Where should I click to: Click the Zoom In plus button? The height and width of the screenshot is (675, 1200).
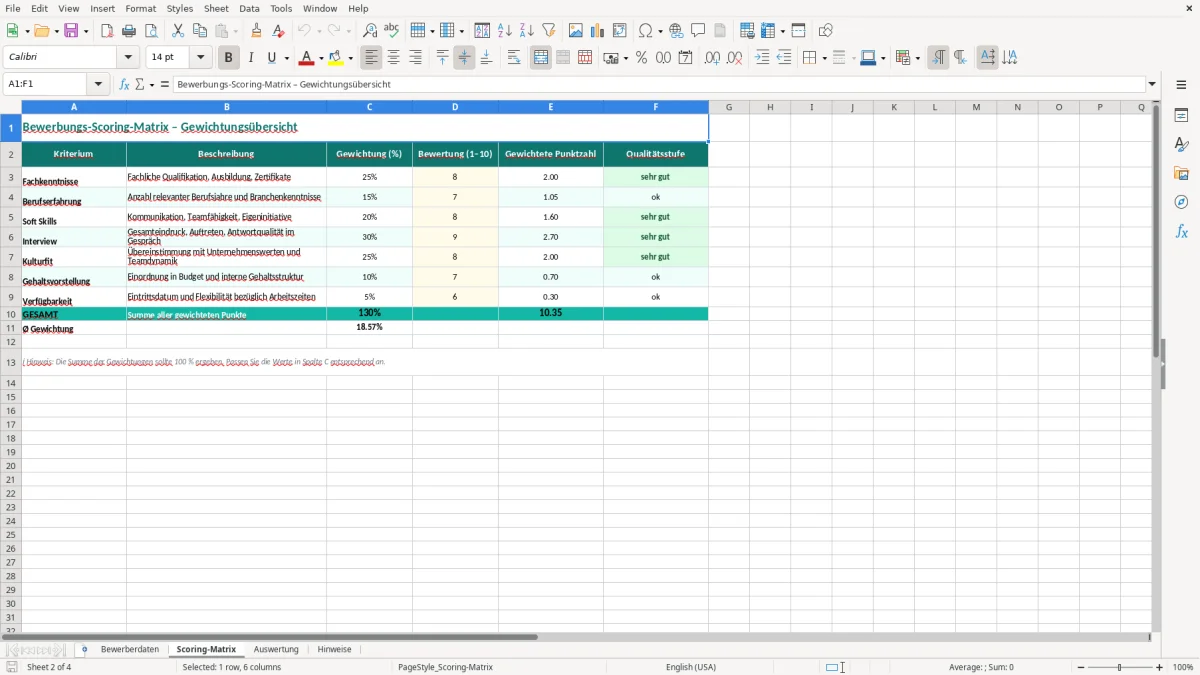point(1160,667)
